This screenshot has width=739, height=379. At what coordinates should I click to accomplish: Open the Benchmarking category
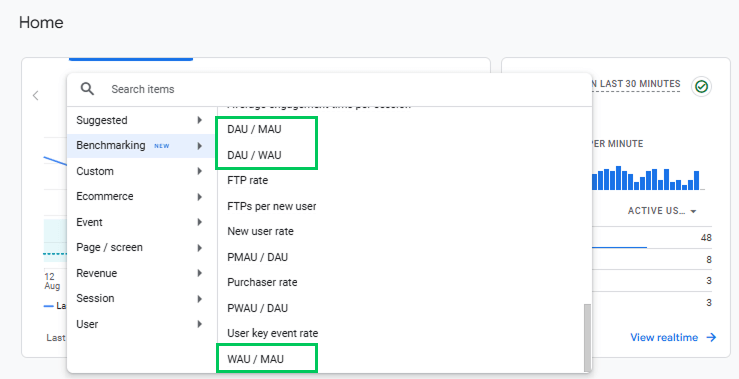pyautogui.click(x=141, y=146)
